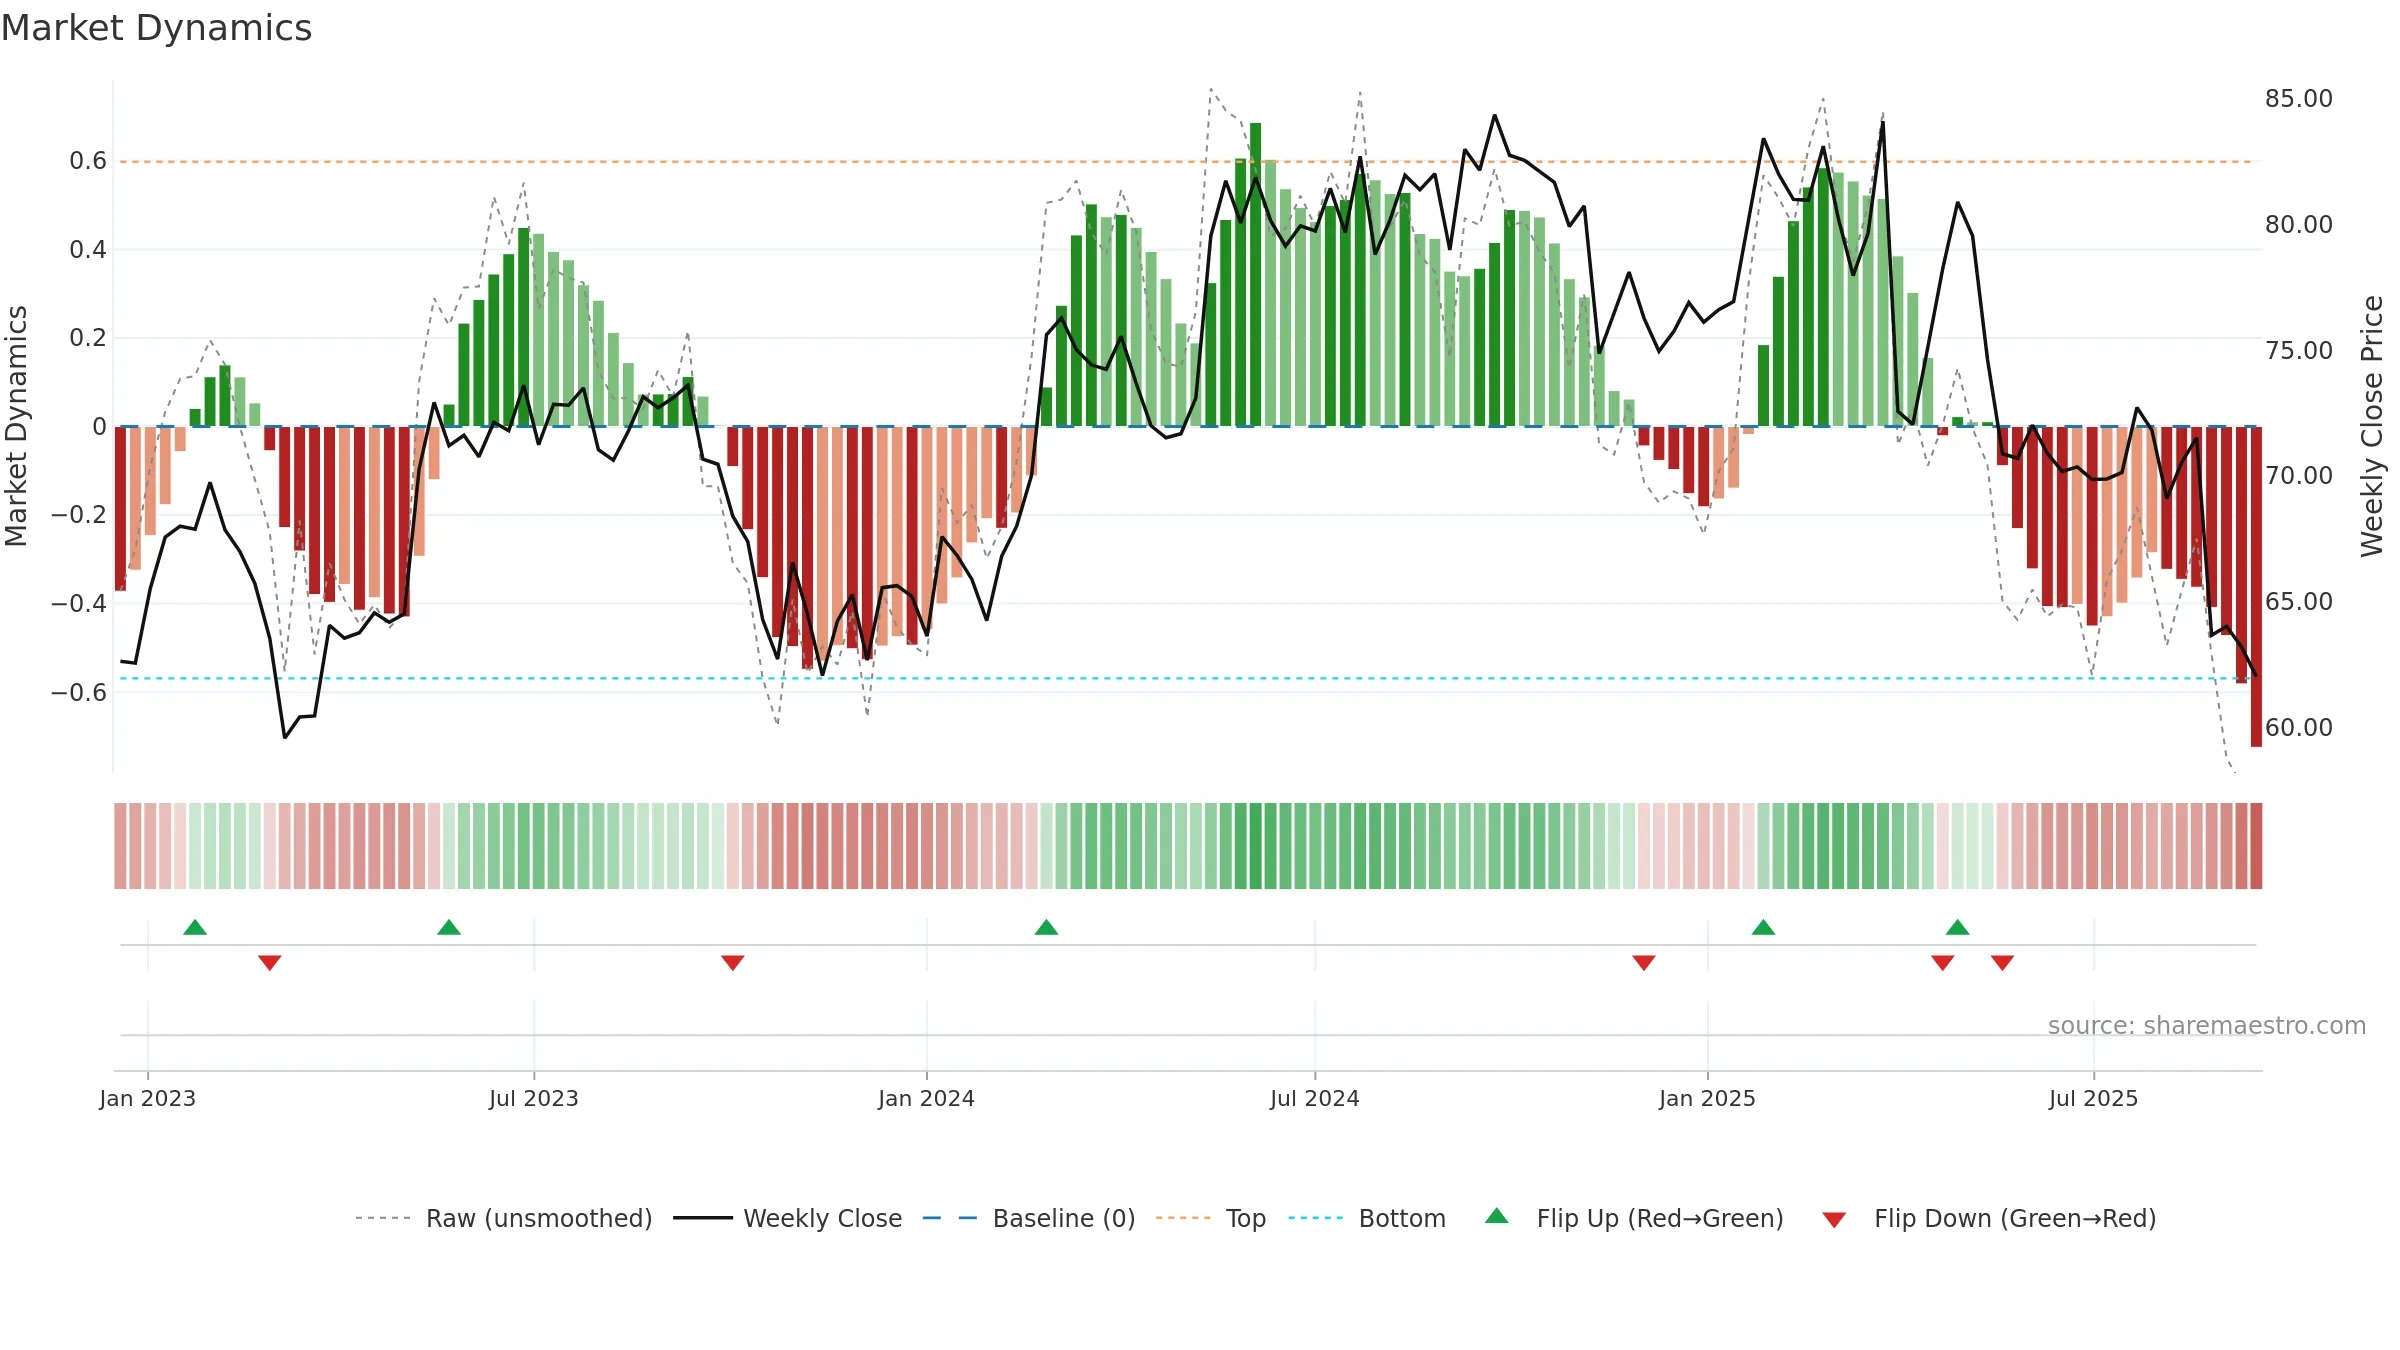Click the 0.4 left axis label

pyautogui.click(x=88, y=250)
